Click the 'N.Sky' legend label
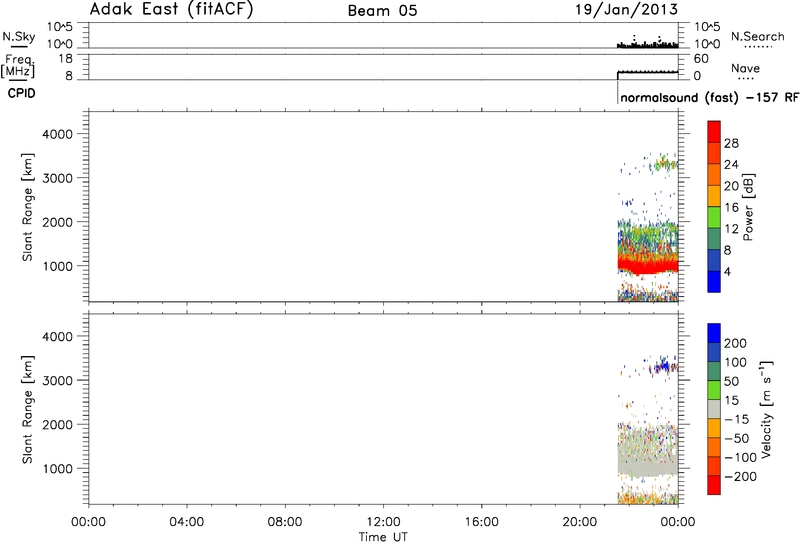 [19, 37]
